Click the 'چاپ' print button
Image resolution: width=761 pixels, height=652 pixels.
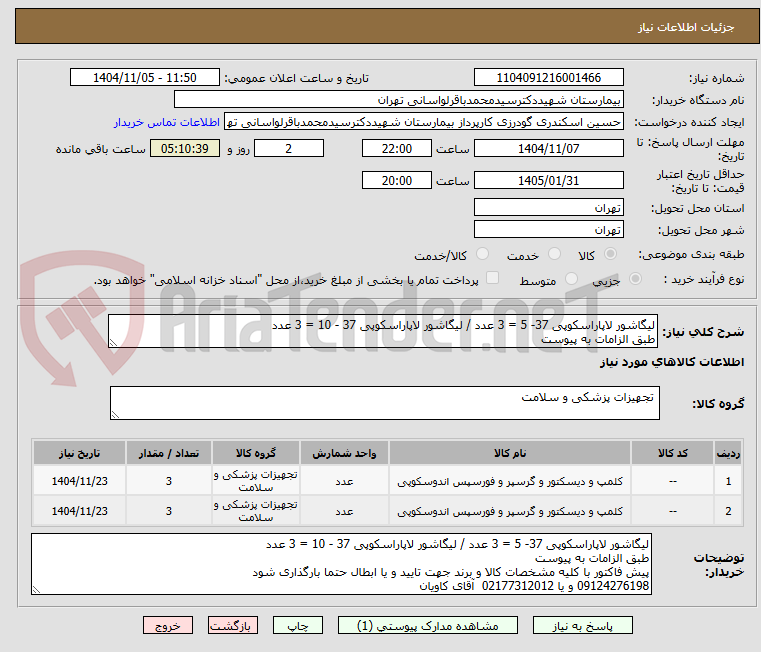298,625
